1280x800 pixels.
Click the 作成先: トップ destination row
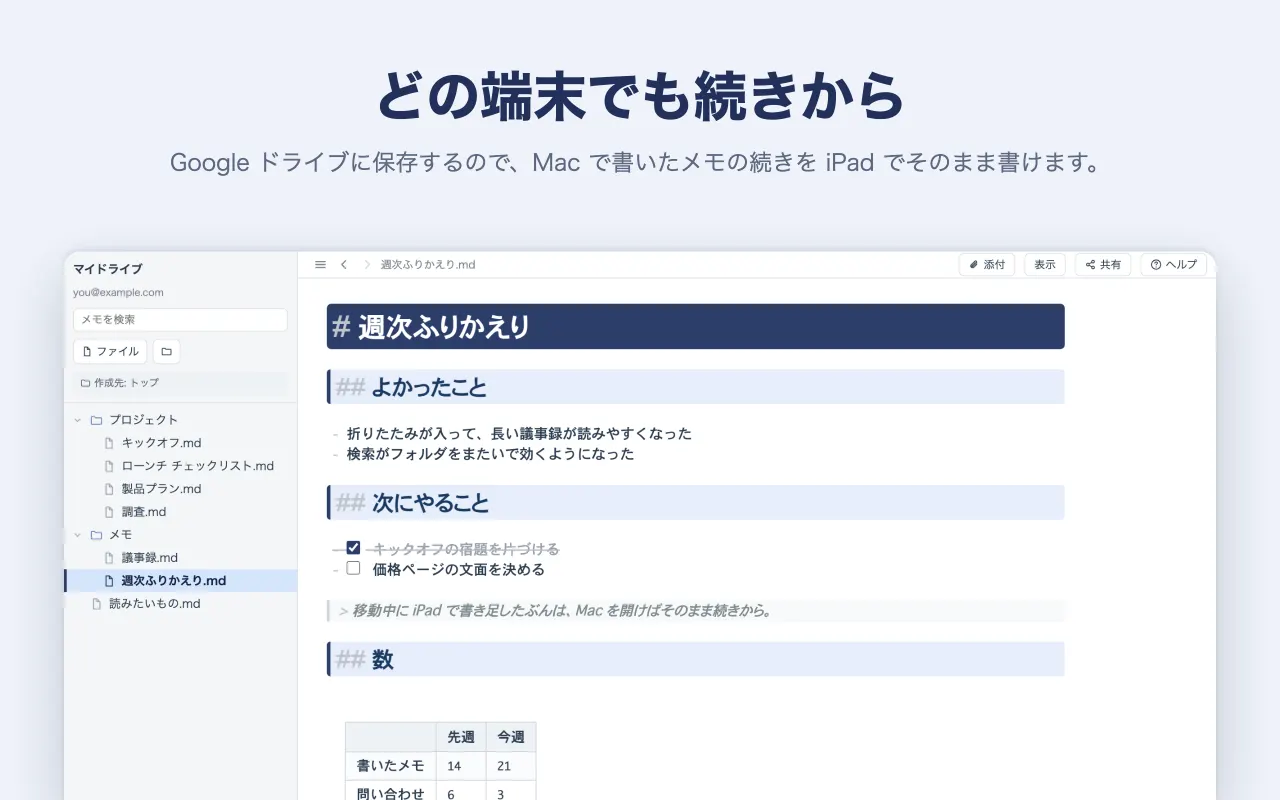pos(180,383)
